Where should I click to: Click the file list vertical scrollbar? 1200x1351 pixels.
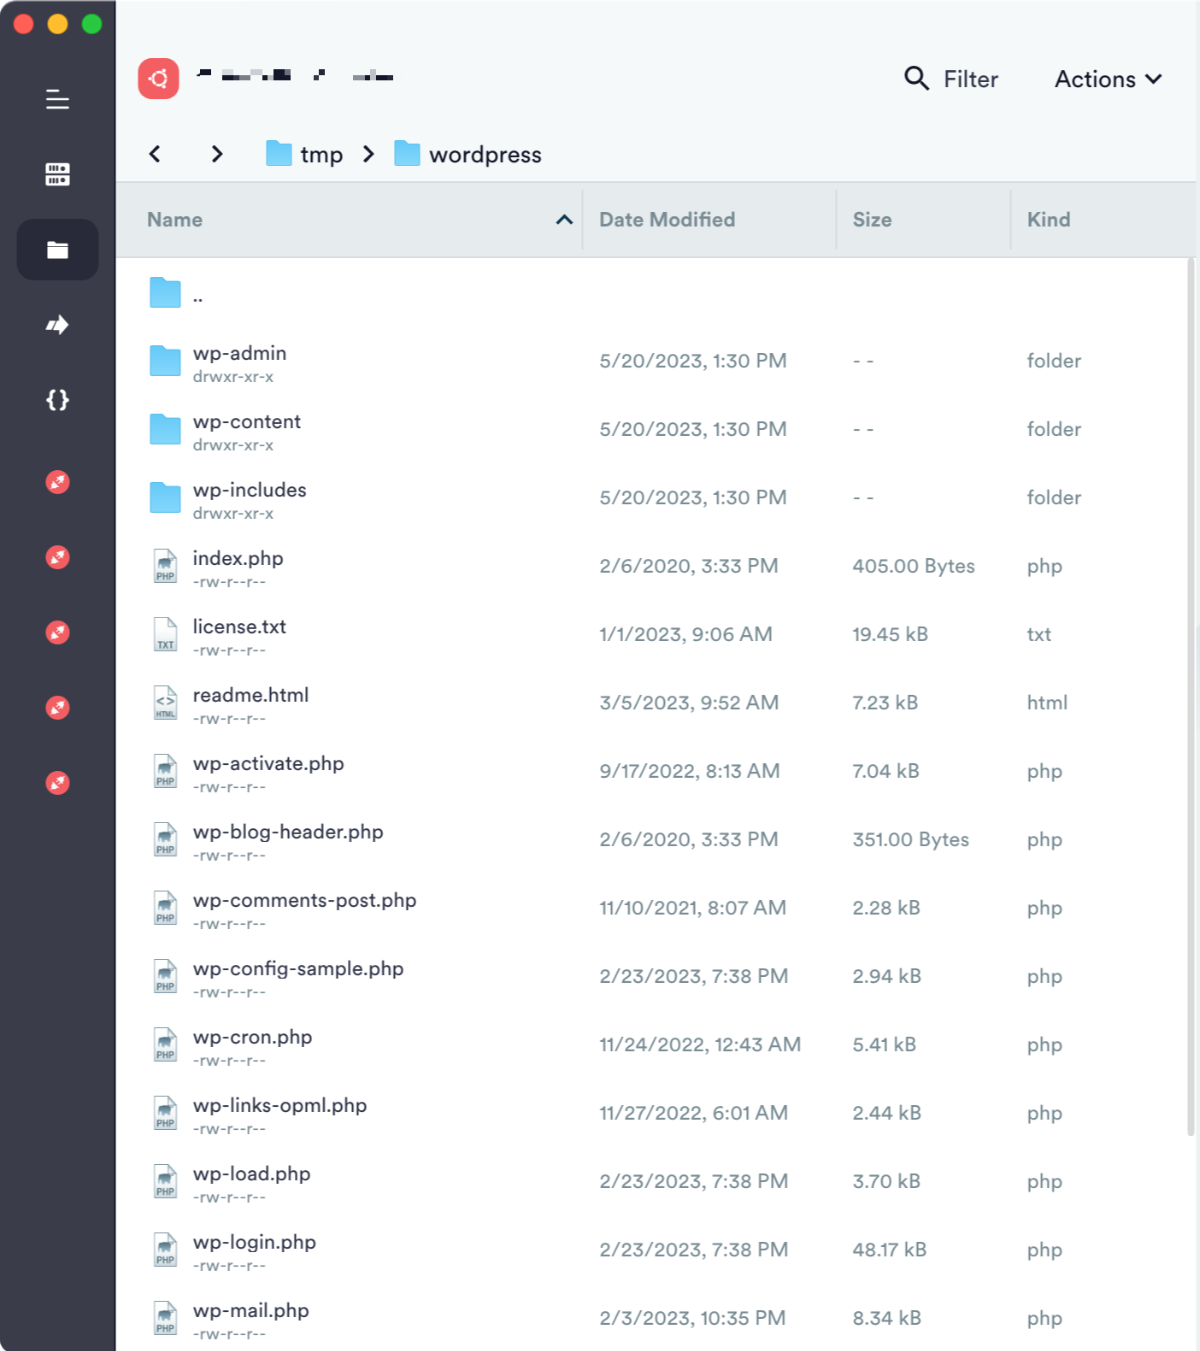pyautogui.click(x=1191, y=697)
